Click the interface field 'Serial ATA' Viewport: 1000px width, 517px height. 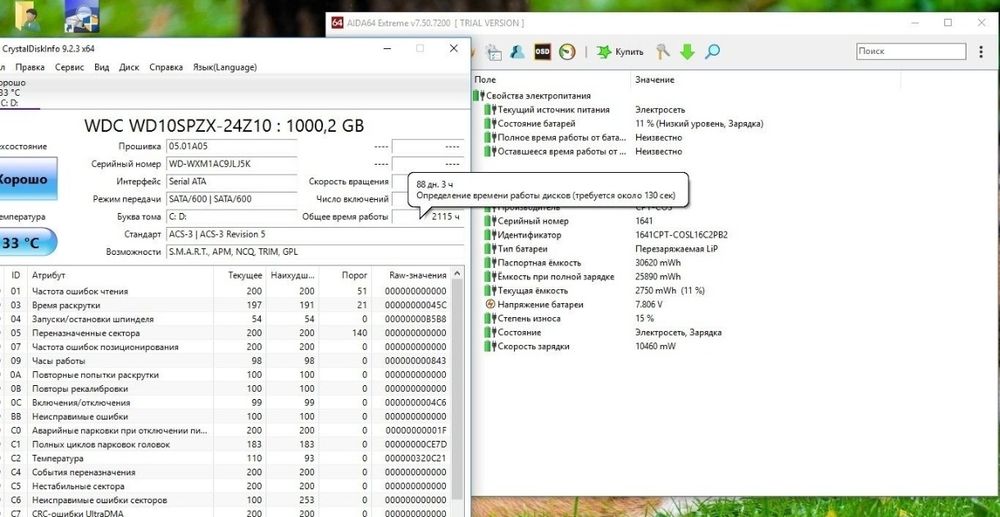click(232, 182)
